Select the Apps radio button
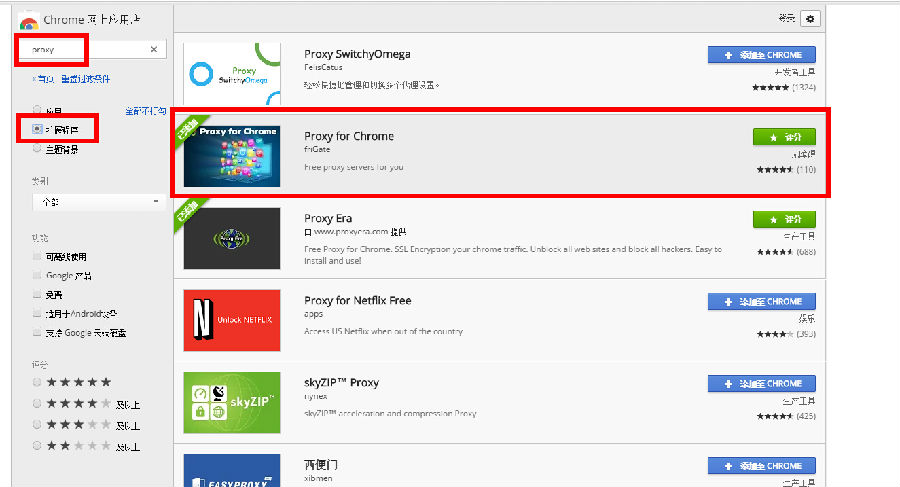The image size is (900, 487). [x=37, y=109]
